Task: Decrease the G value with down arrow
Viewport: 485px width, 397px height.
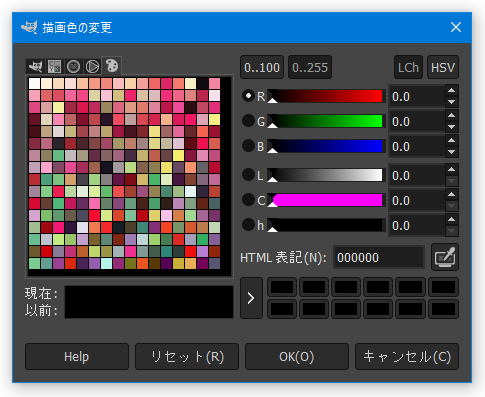Action: [452, 127]
